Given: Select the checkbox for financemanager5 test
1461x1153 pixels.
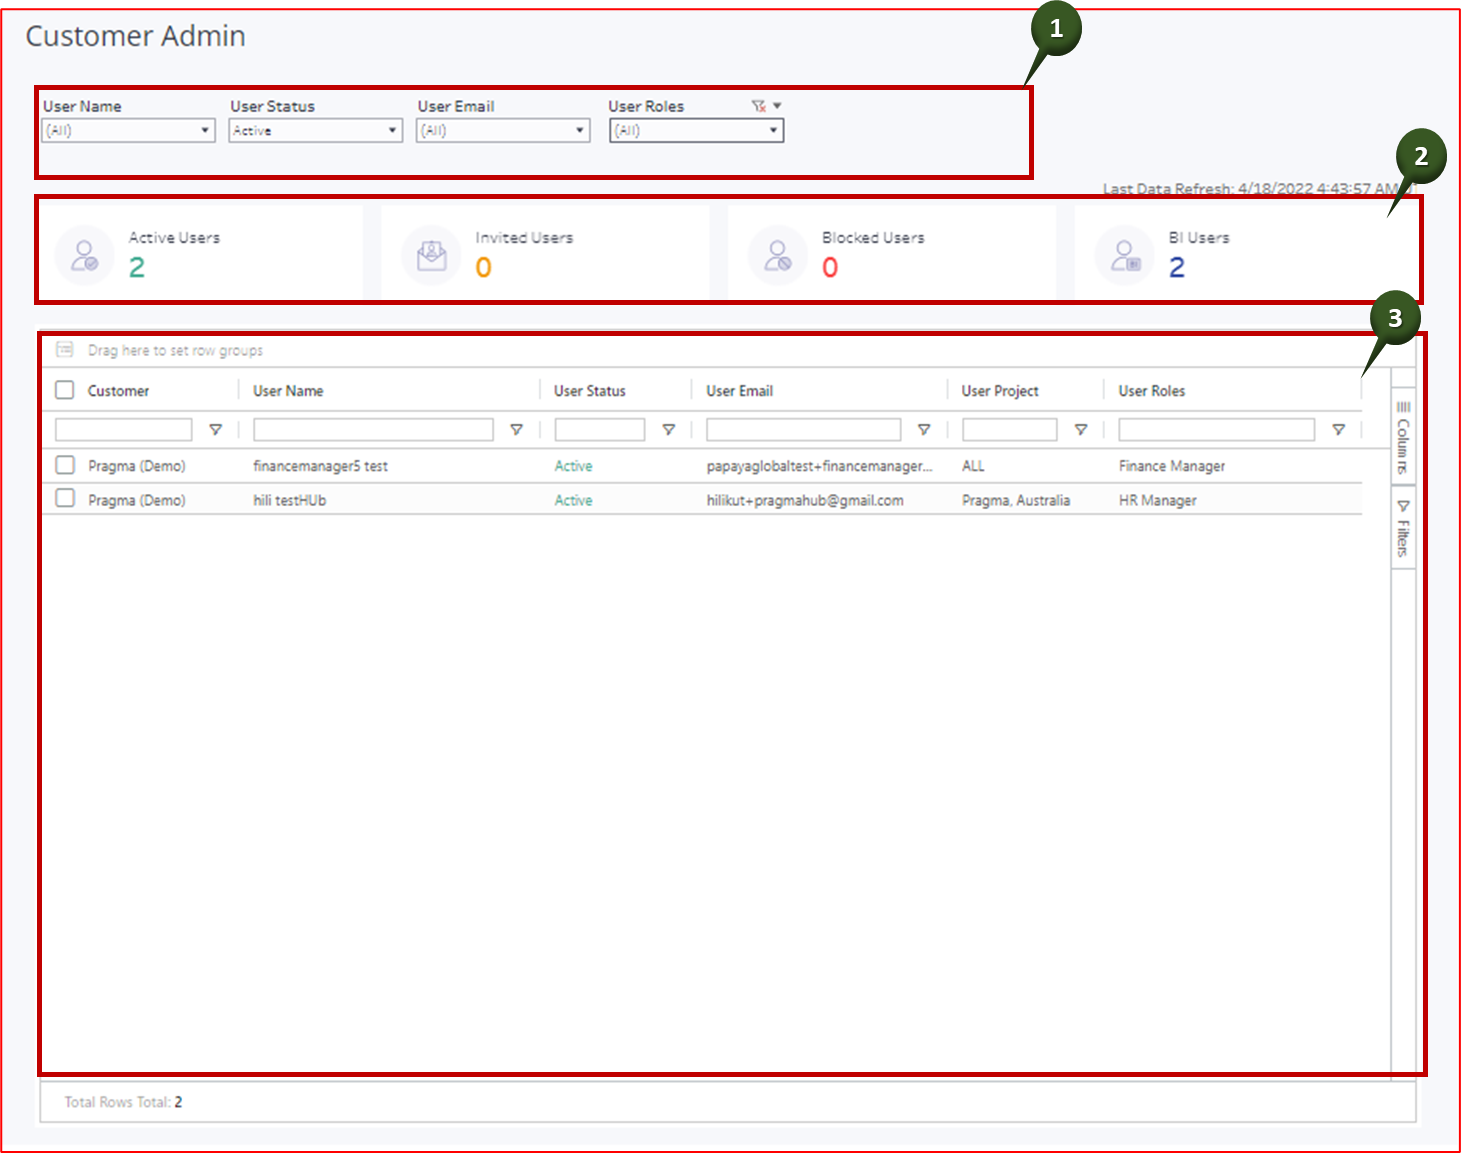Looking at the screenshot, I should pos(64,464).
